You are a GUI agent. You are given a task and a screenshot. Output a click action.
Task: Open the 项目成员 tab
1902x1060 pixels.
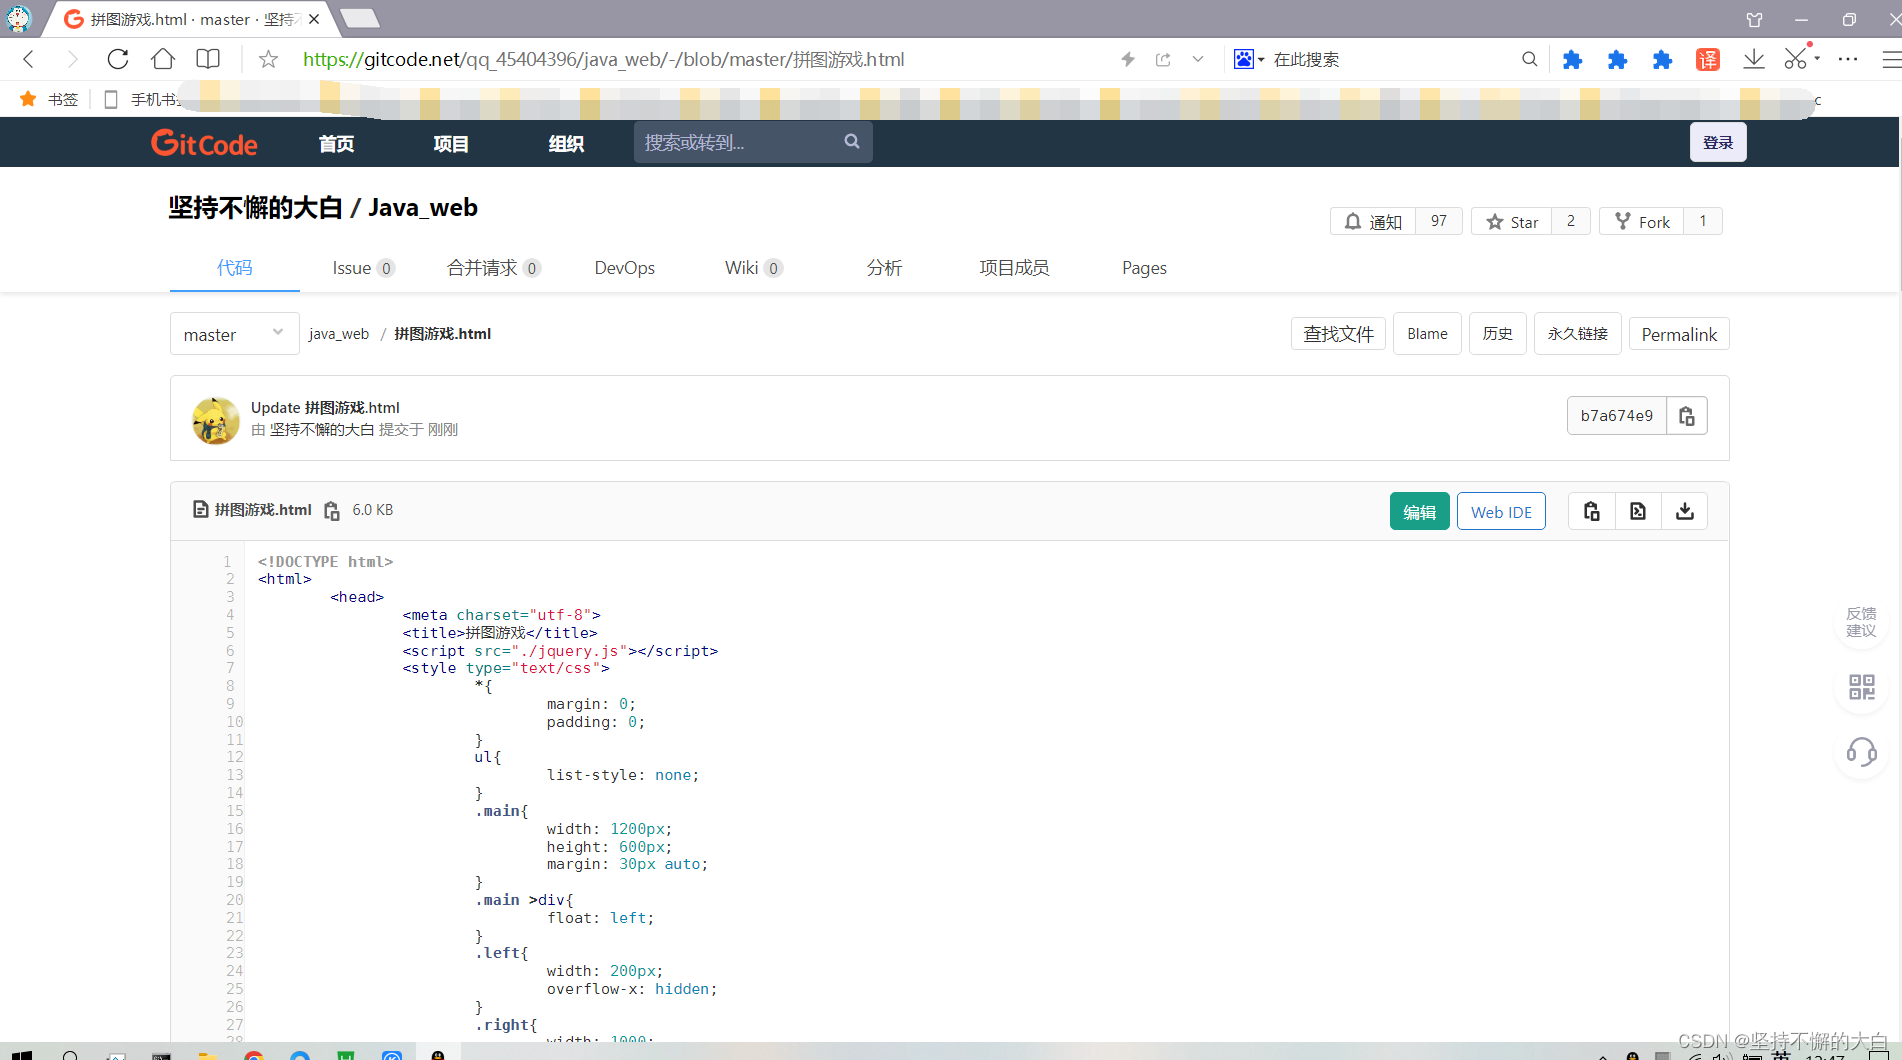[x=1014, y=268]
